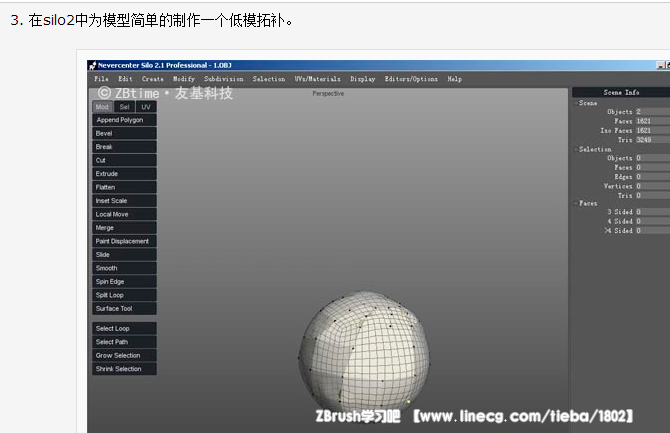The height and width of the screenshot is (433, 670).
Task: Open the Modify menu
Action: (x=184, y=79)
